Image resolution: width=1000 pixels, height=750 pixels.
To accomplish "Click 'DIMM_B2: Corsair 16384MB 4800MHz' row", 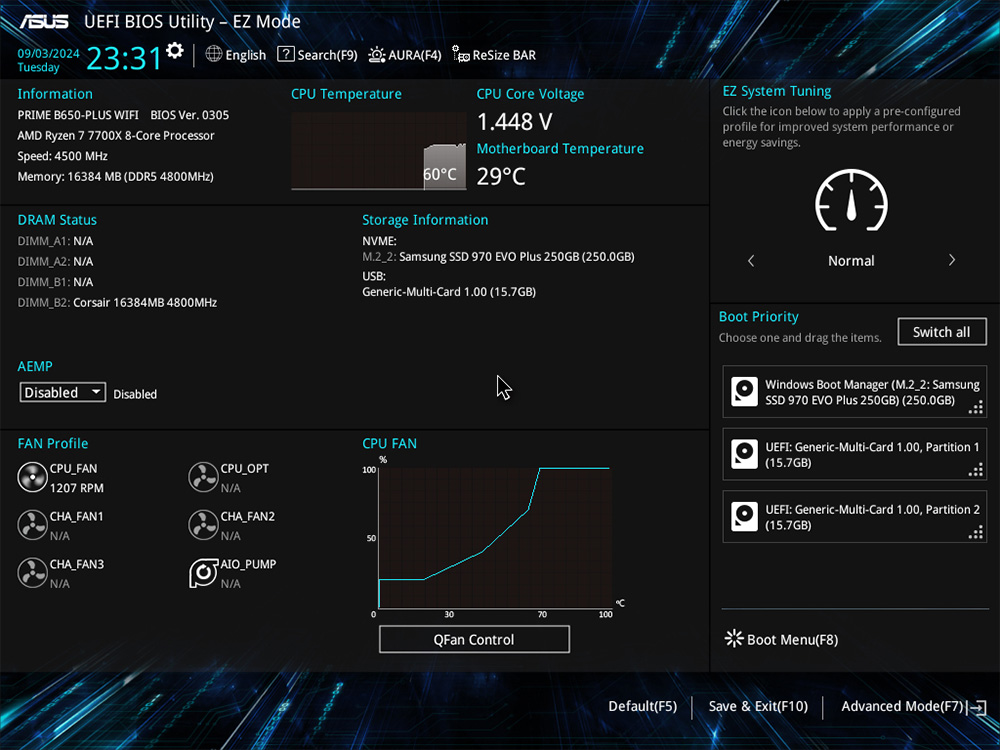I will (x=117, y=302).
